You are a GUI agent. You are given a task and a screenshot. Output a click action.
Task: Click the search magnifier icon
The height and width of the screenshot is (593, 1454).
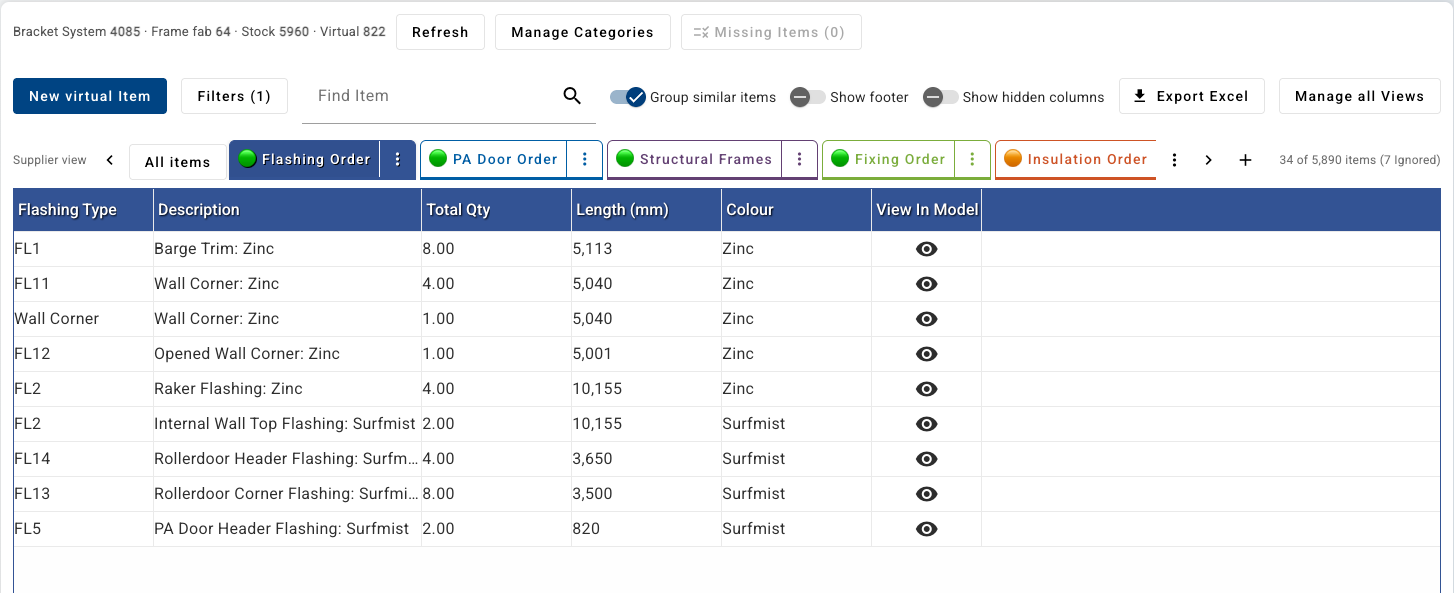point(572,96)
